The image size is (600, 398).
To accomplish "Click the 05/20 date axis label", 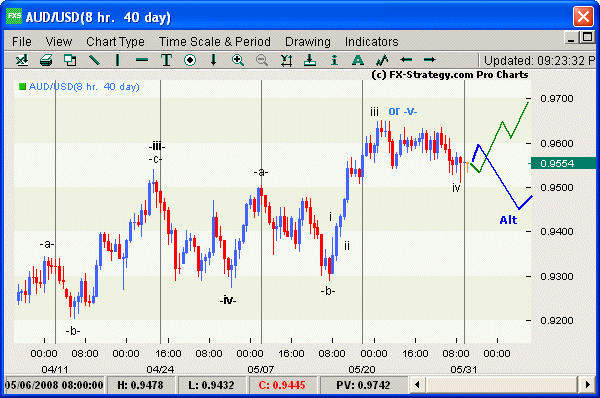I will pyautogui.click(x=362, y=369).
